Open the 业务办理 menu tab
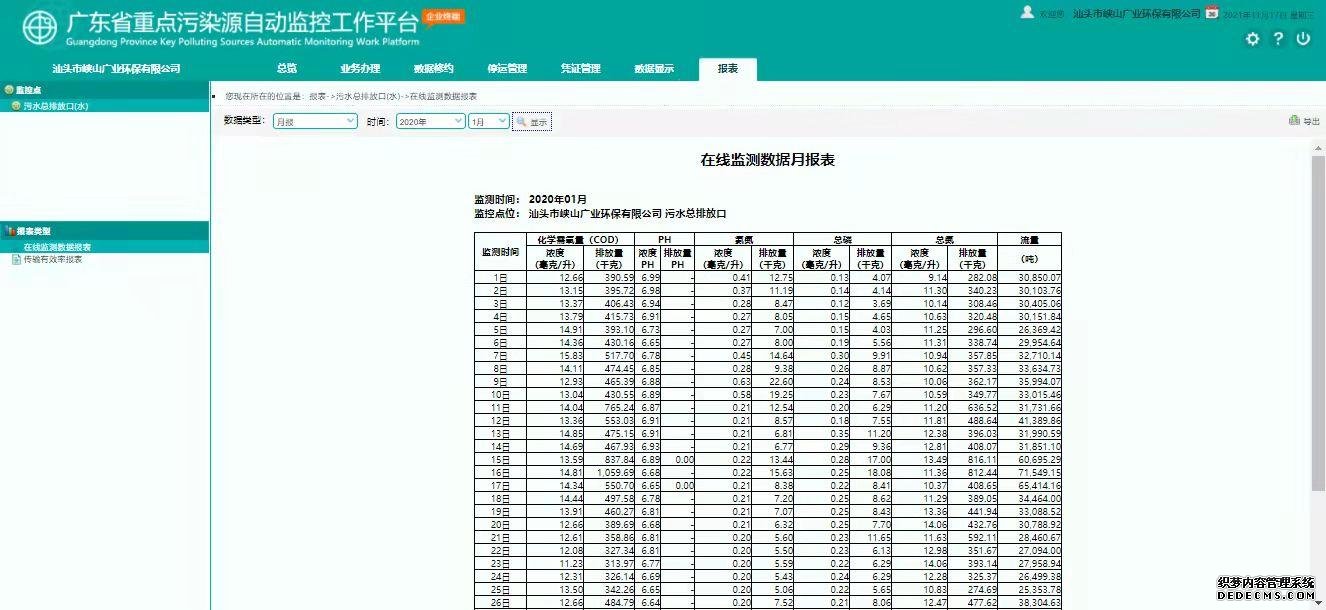 tap(360, 69)
